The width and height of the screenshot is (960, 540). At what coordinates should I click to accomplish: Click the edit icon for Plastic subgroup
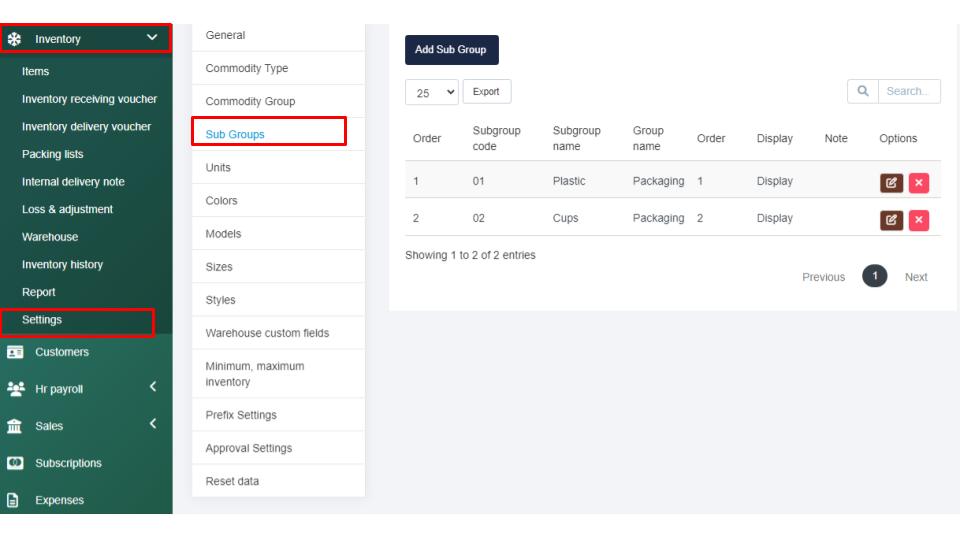890,183
